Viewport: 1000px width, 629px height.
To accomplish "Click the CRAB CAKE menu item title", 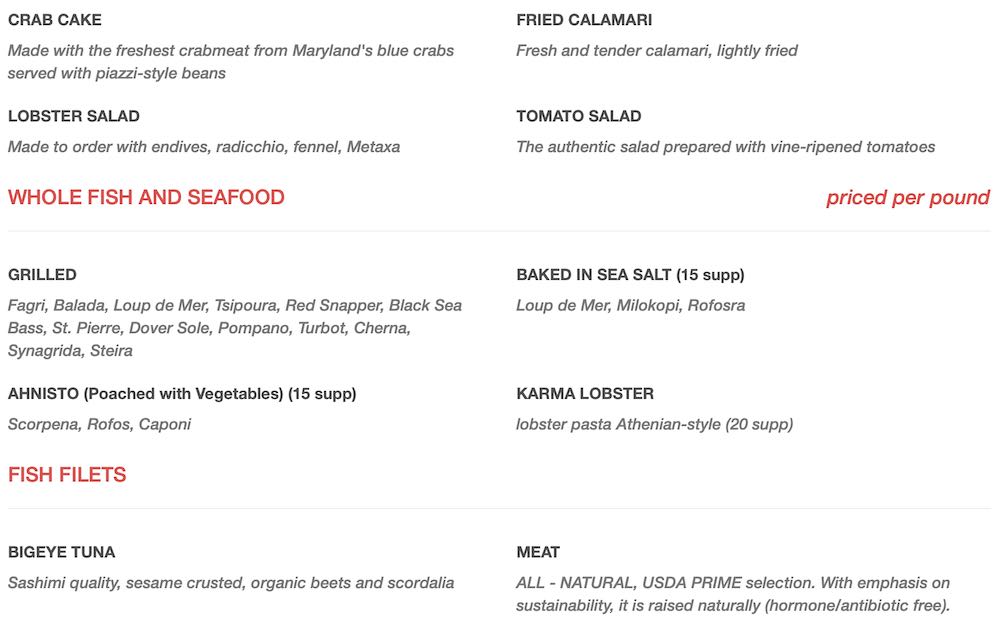I will click(55, 20).
